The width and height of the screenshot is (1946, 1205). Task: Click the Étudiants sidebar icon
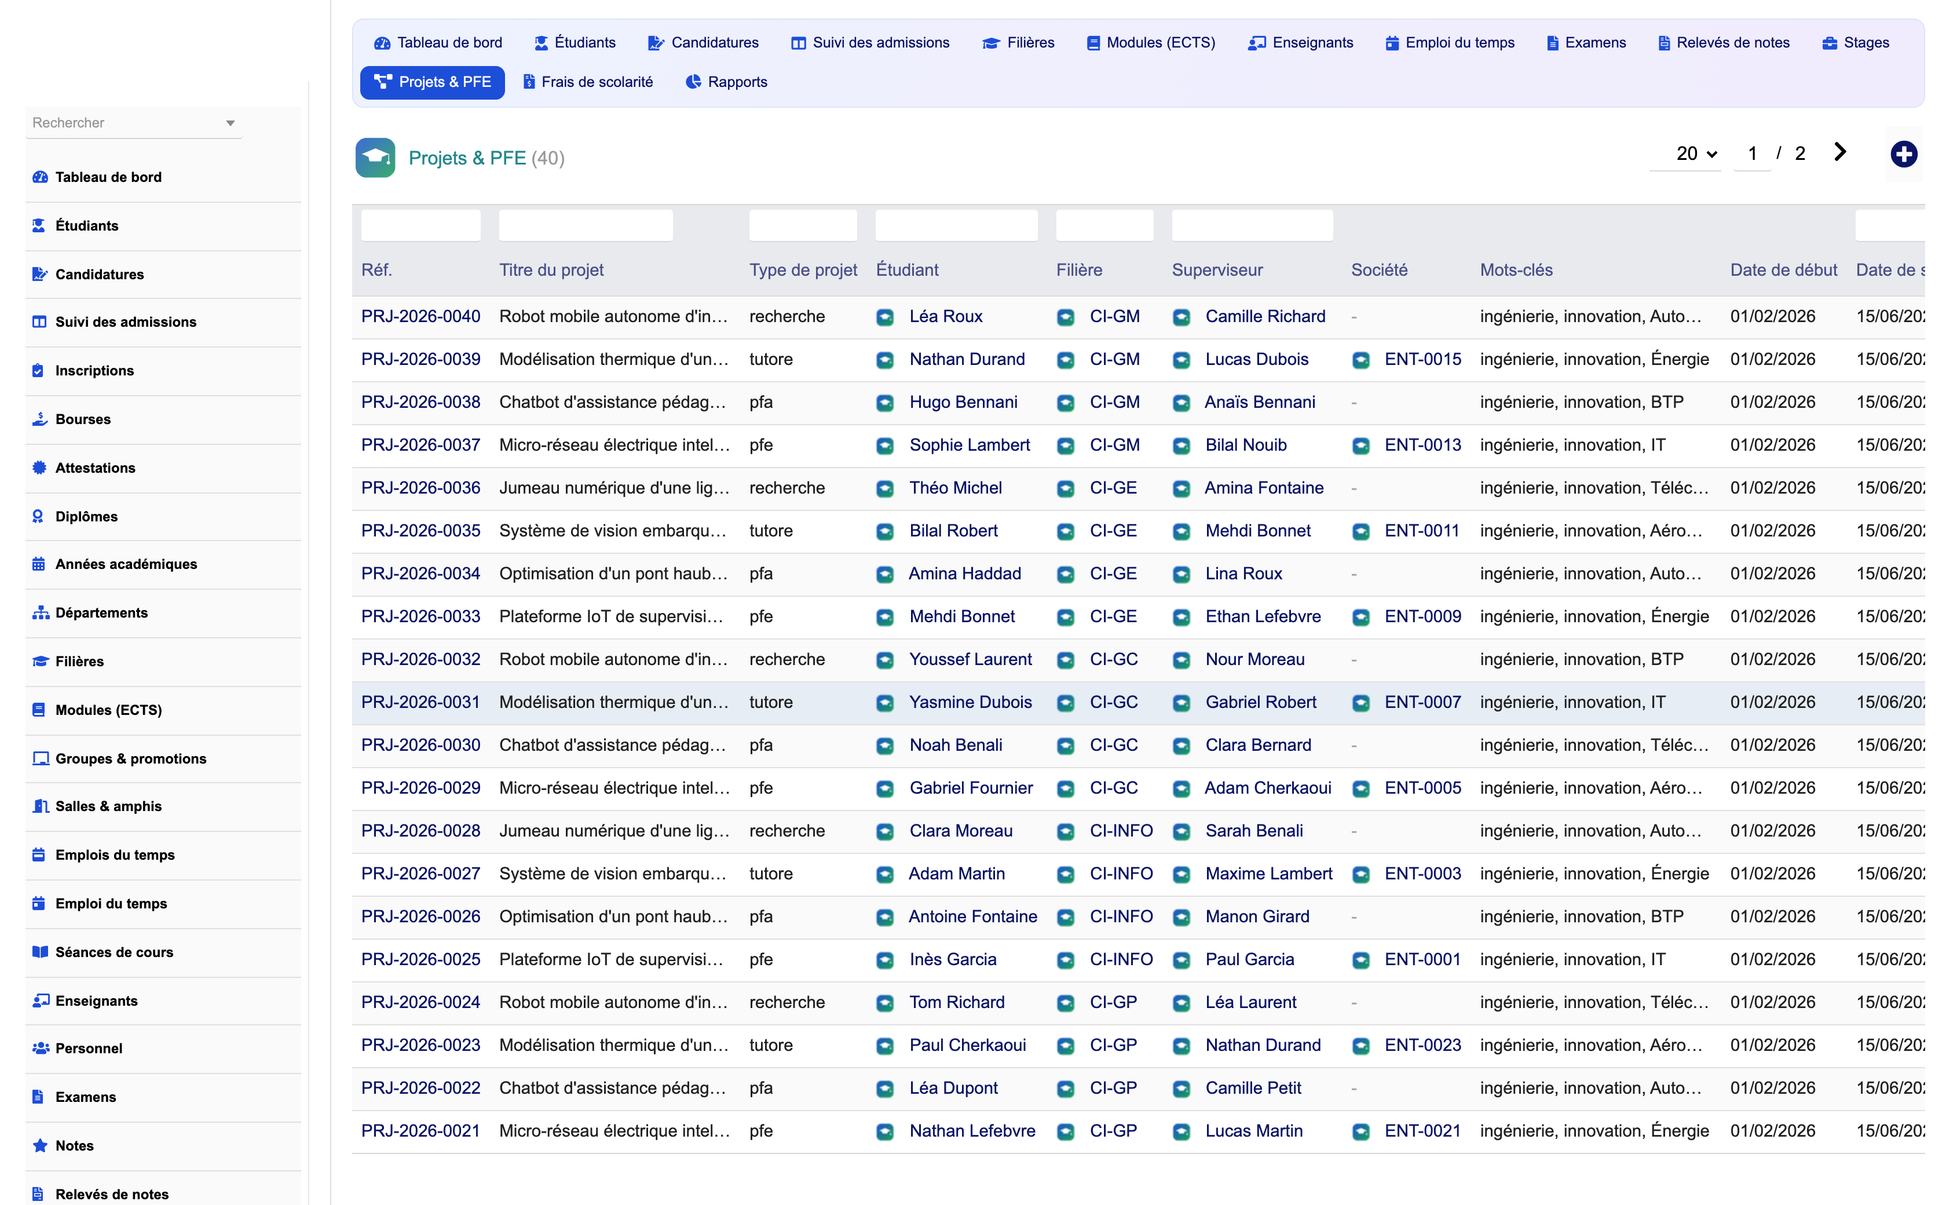click(x=40, y=226)
